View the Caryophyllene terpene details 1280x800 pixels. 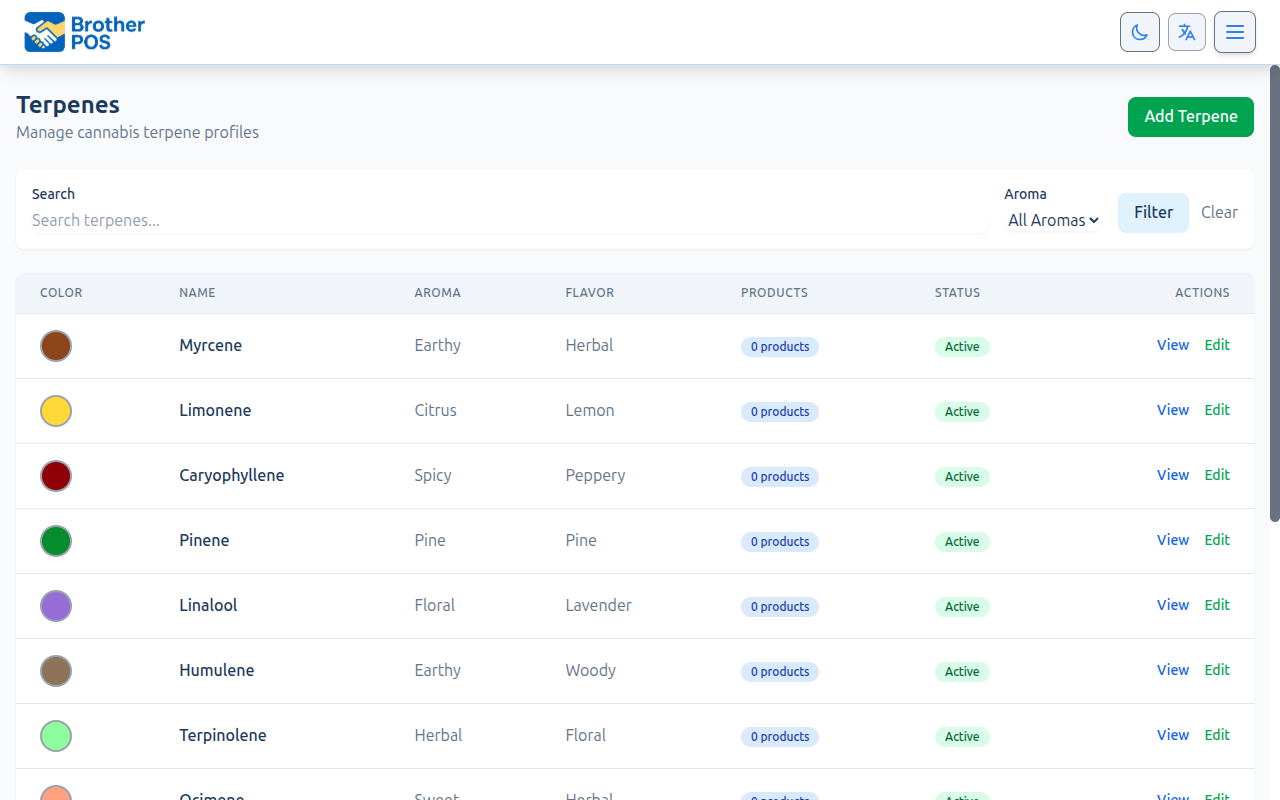pyautogui.click(x=1172, y=475)
